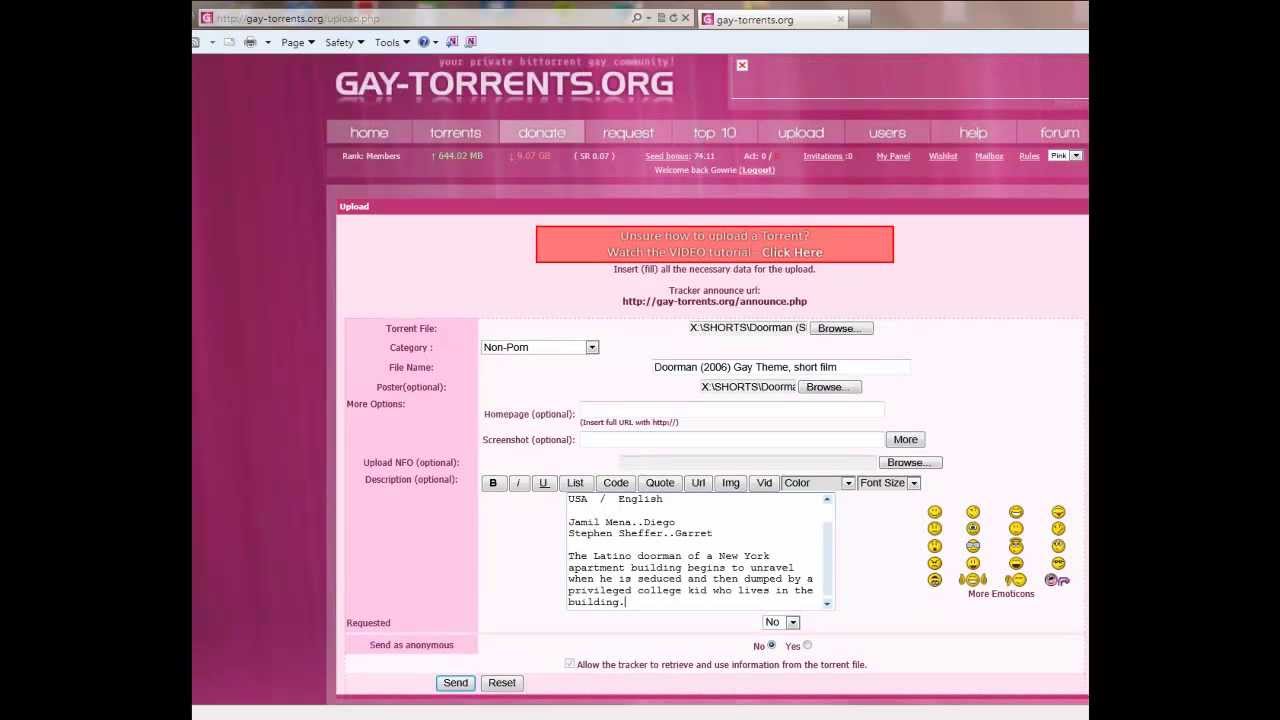Expand the browser Page menu
This screenshot has width=1280, height=720.
click(297, 42)
